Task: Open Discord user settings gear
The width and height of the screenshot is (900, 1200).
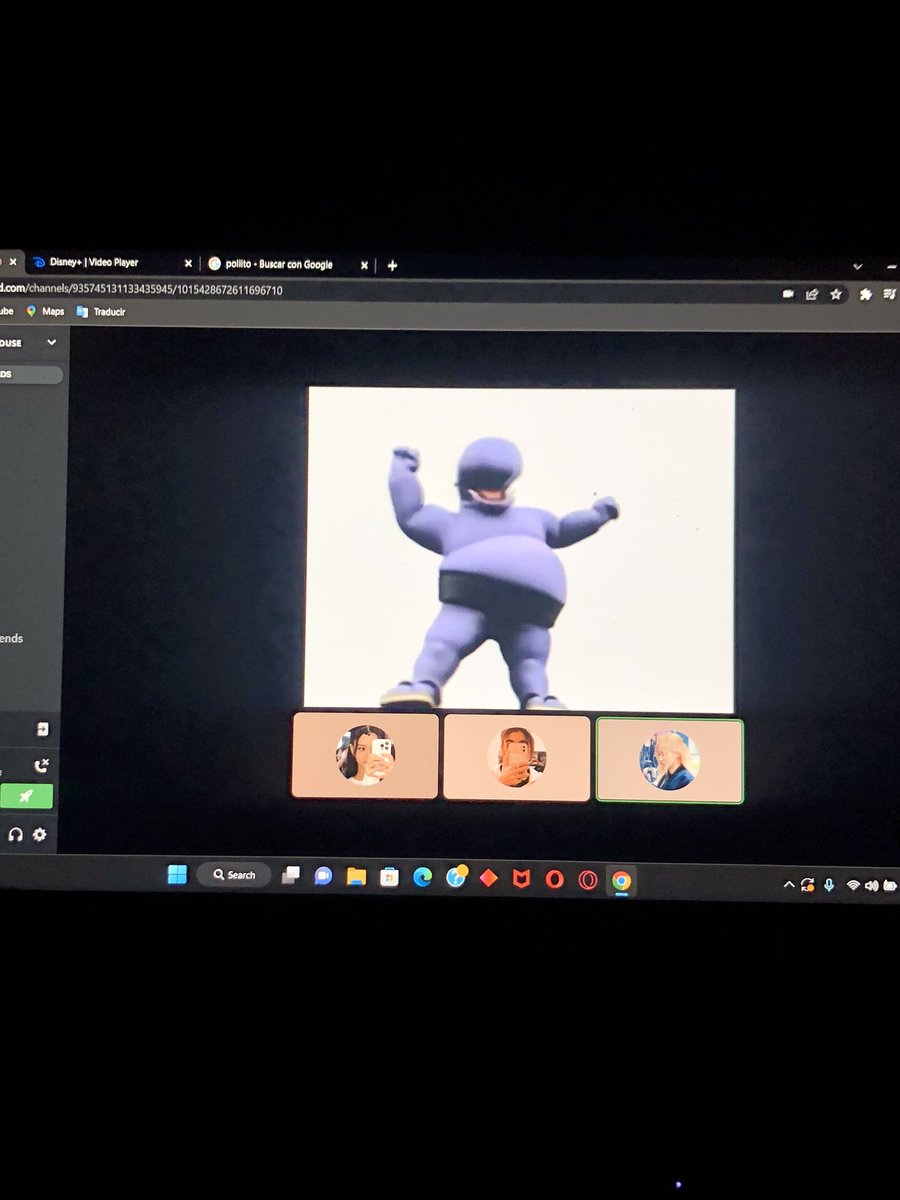Action: 39,834
